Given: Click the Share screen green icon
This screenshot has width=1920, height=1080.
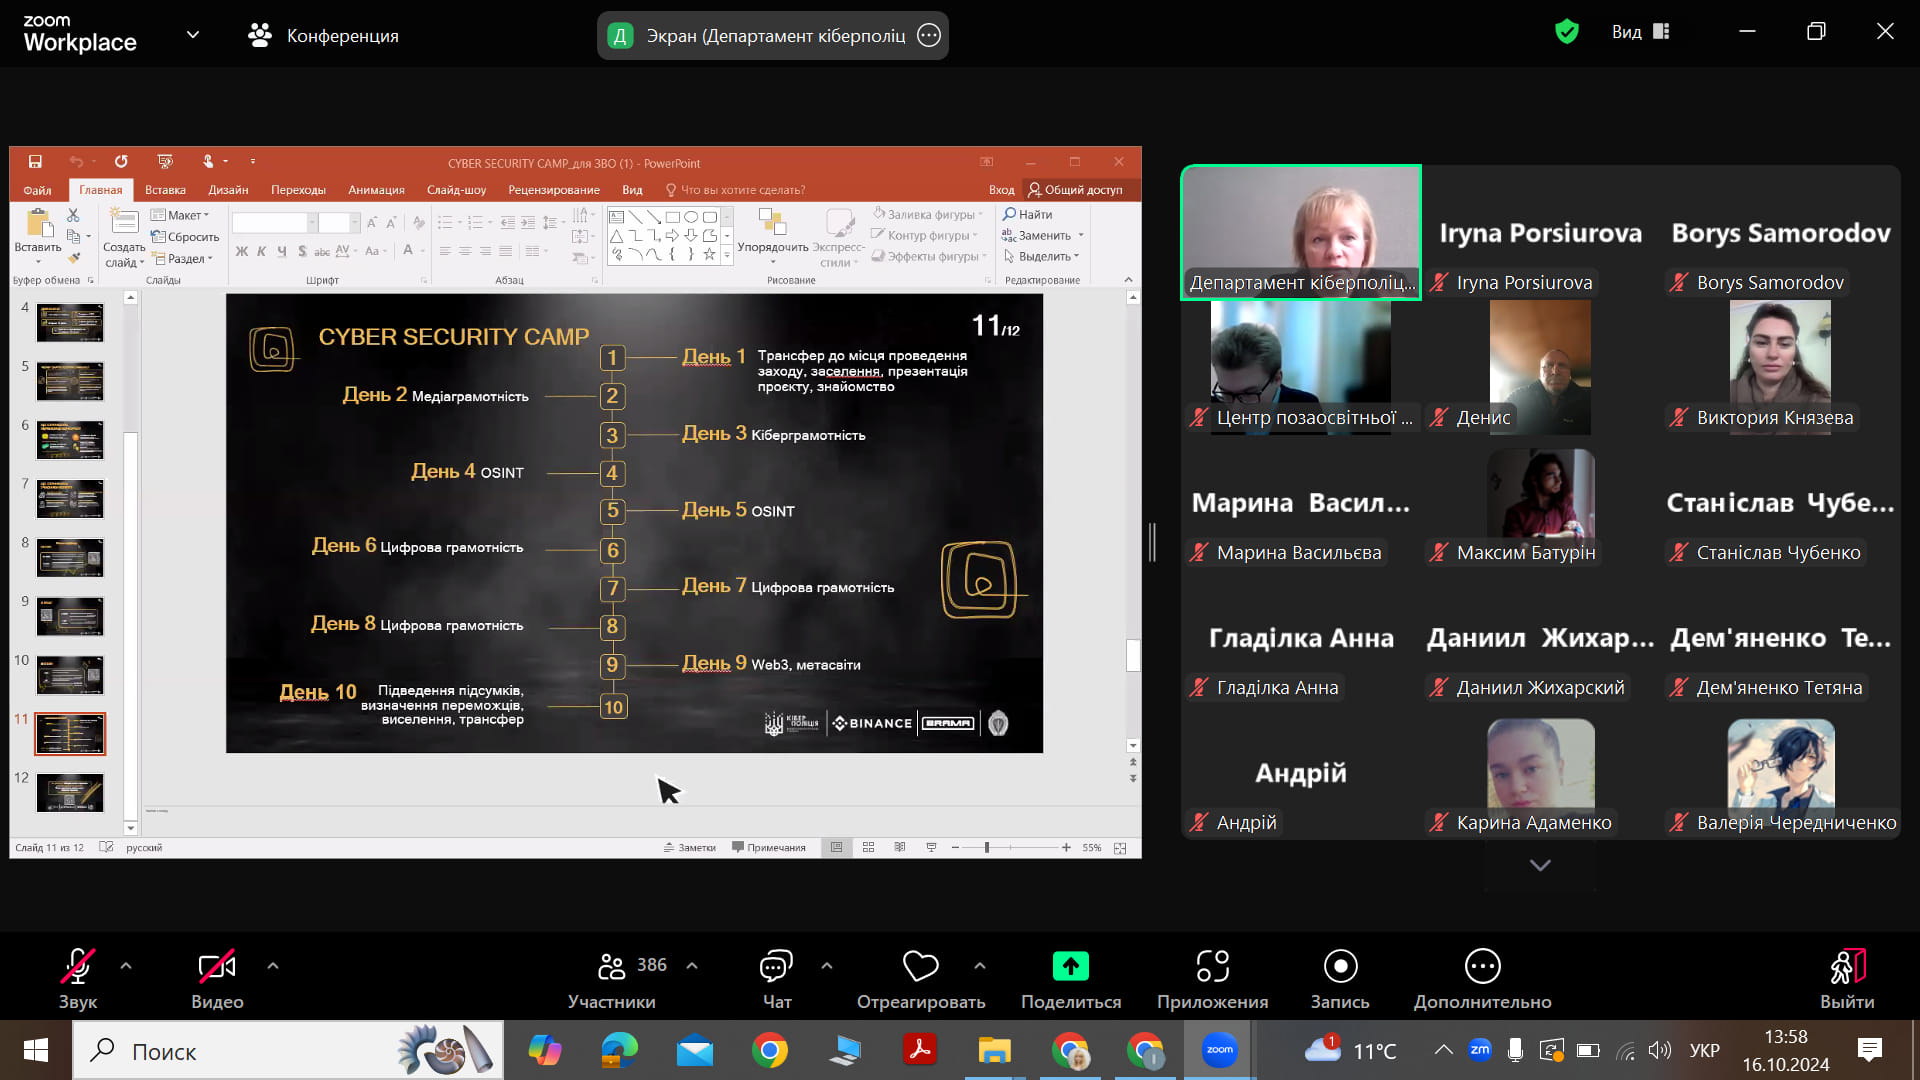Looking at the screenshot, I should (1070, 966).
